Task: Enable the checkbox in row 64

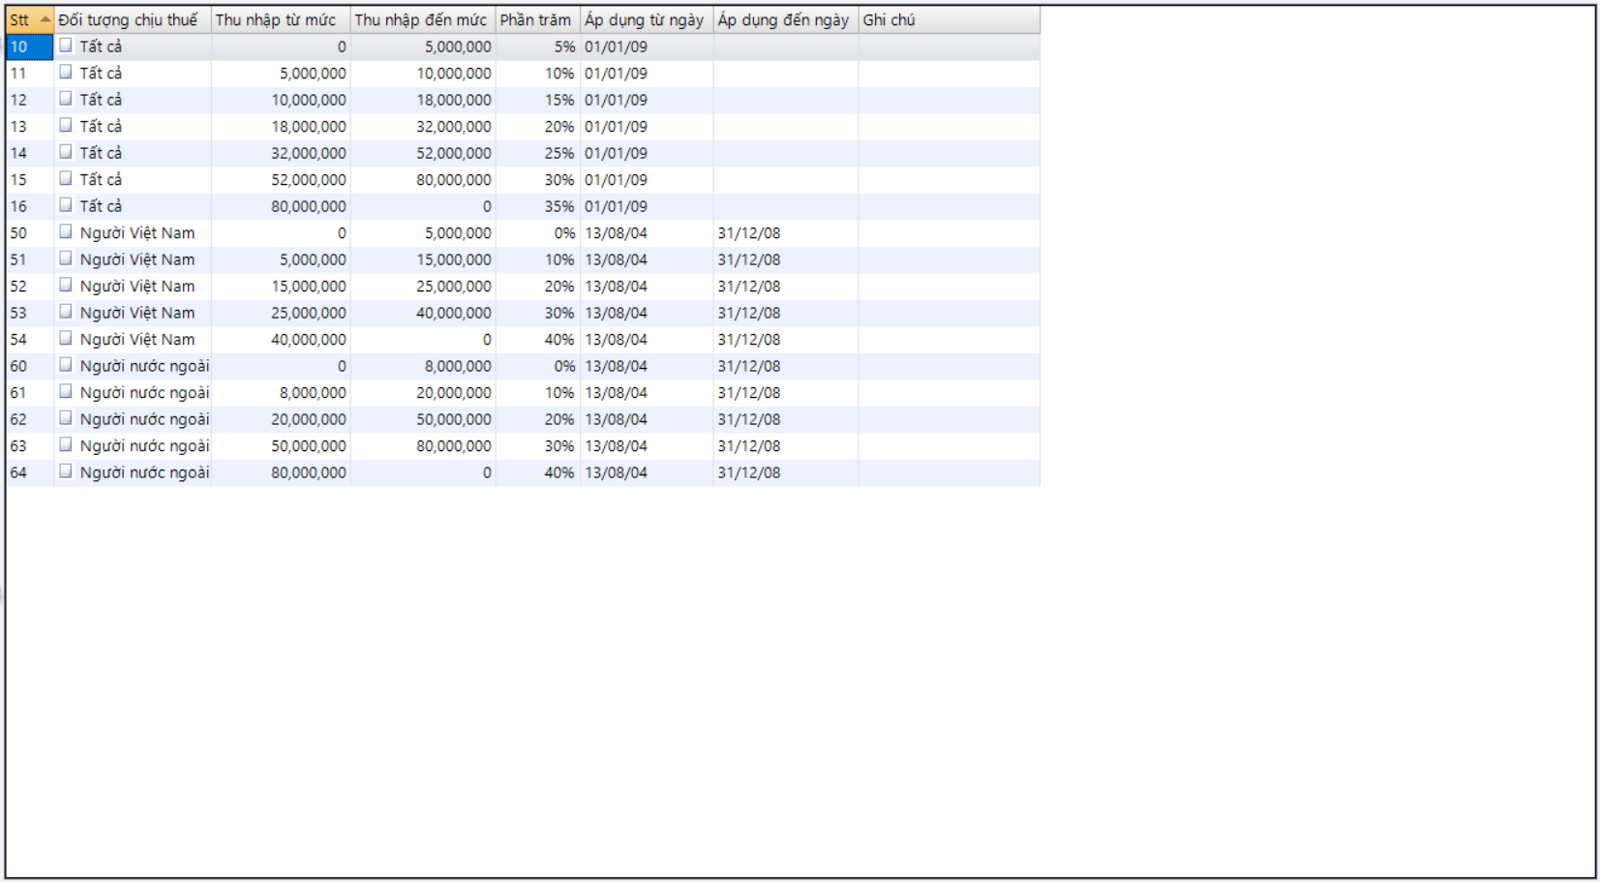Action: 66,471
